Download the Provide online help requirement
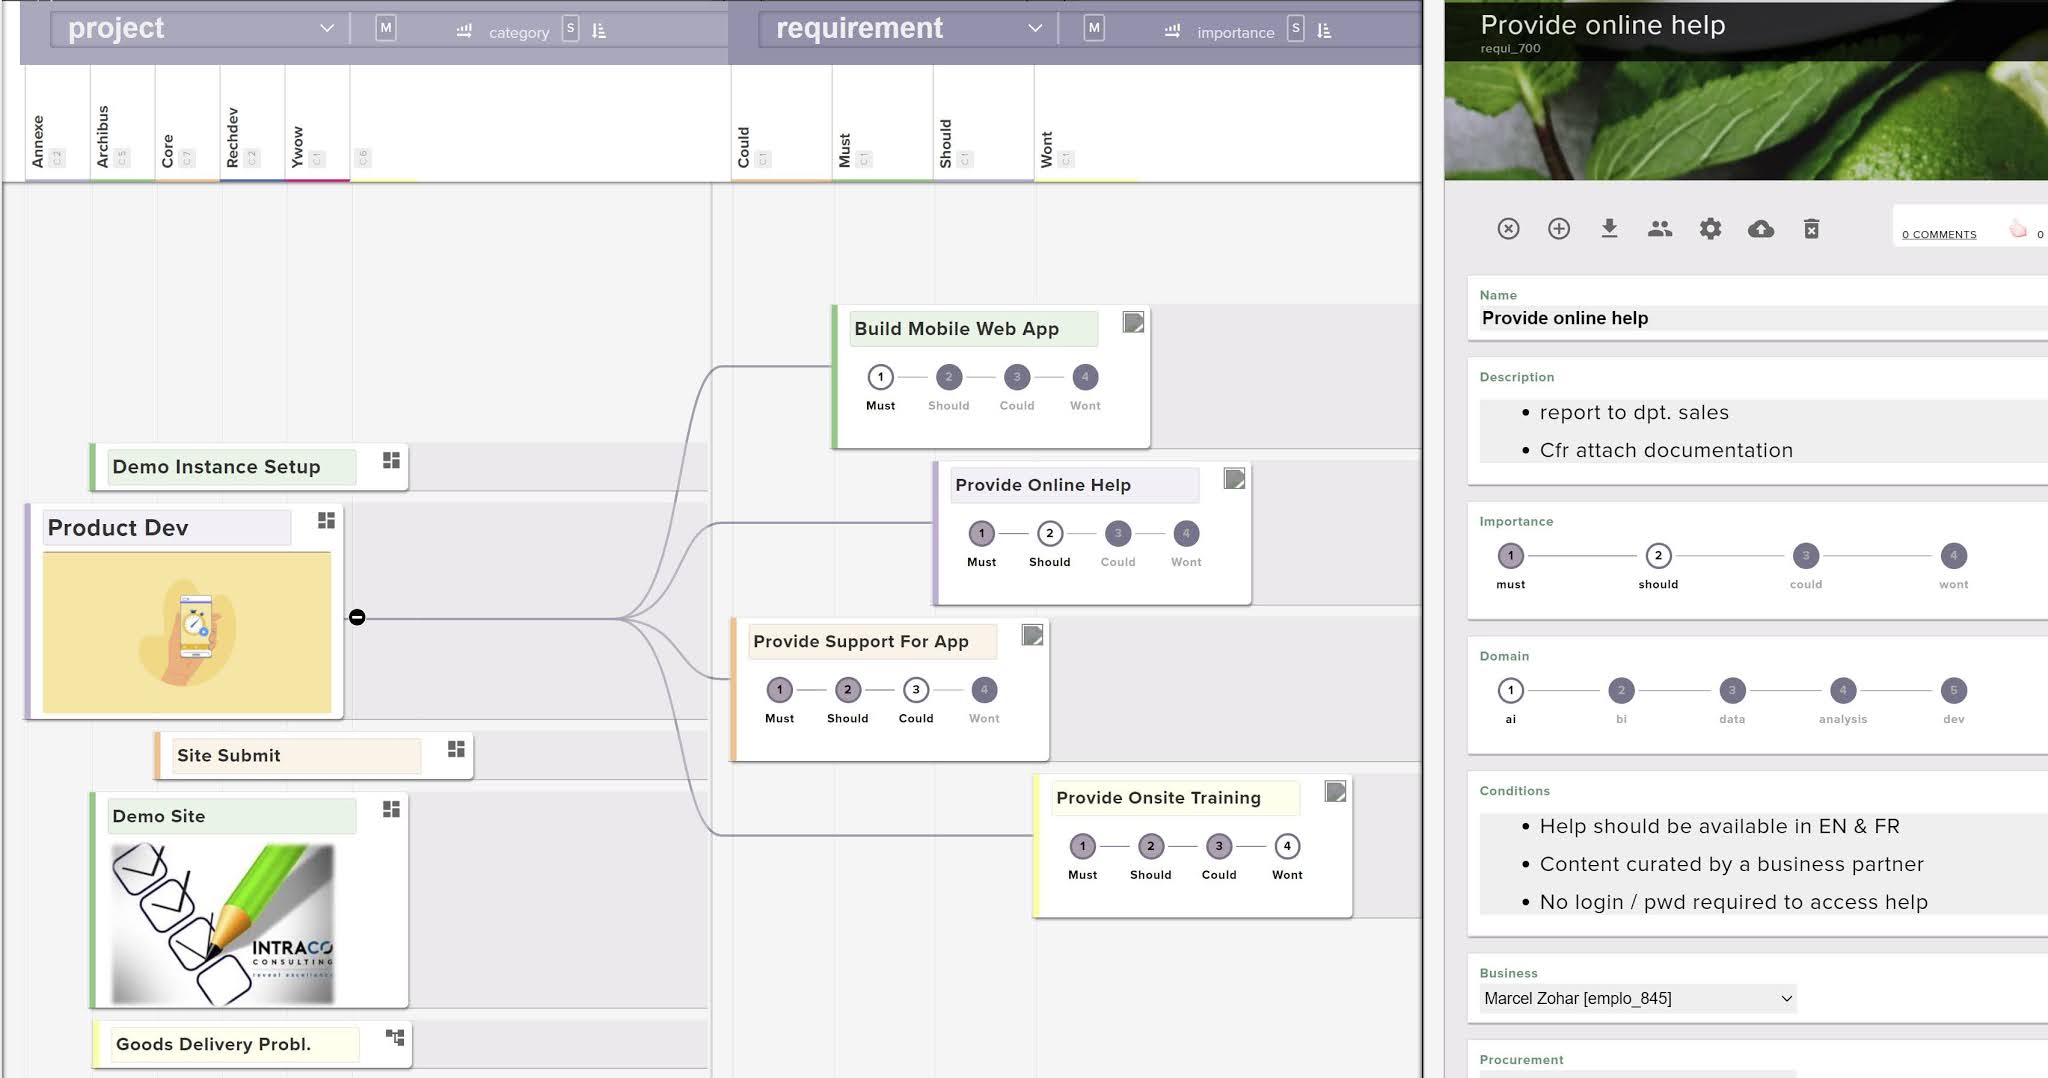Screen dimensions: 2048x1078 pos(1610,229)
